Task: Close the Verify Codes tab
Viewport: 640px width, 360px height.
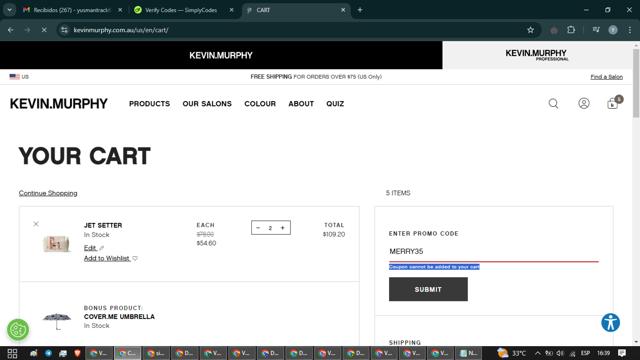Action: 231,10
